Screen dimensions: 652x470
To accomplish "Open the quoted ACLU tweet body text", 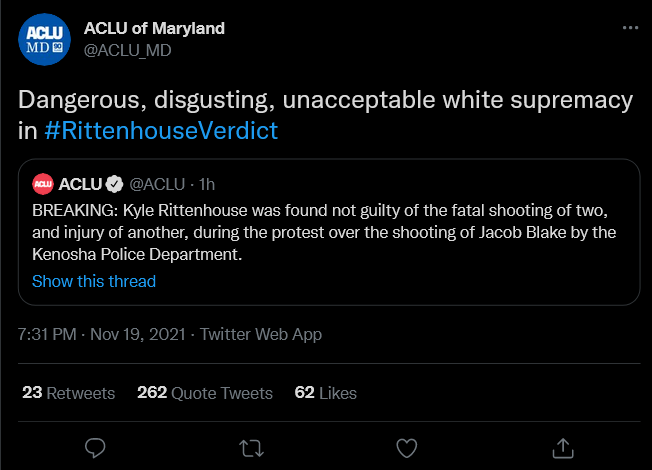I will pyautogui.click(x=322, y=233).
